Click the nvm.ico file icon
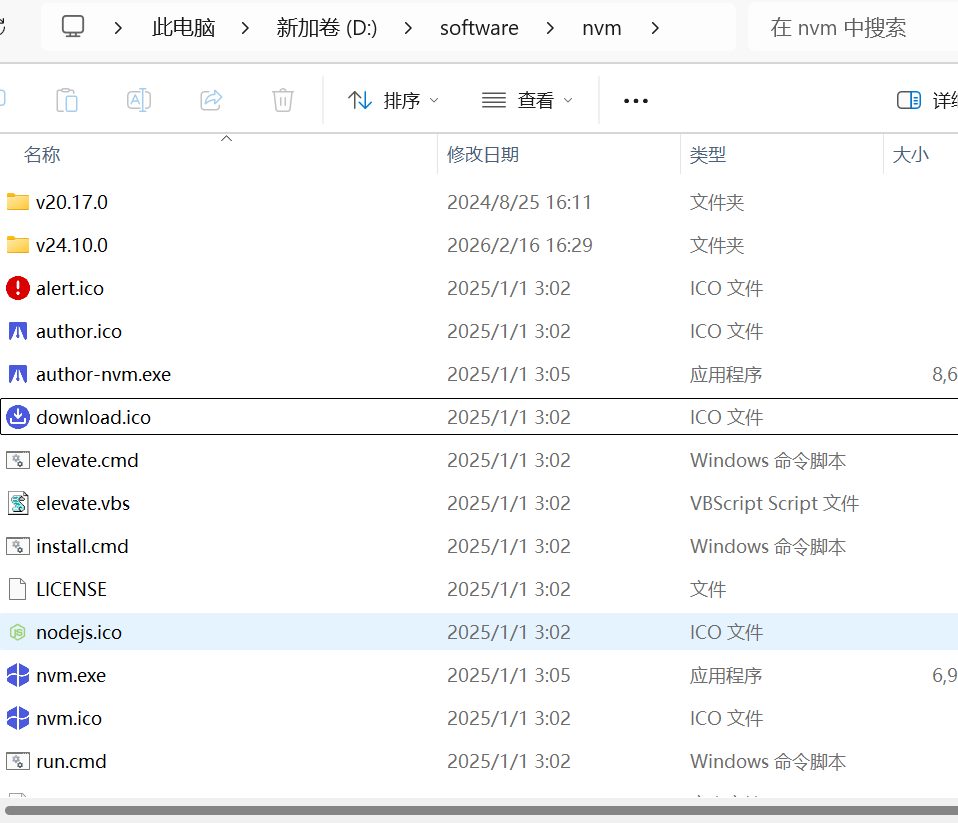The width and height of the screenshot is (958, 823). coord(18,718)
